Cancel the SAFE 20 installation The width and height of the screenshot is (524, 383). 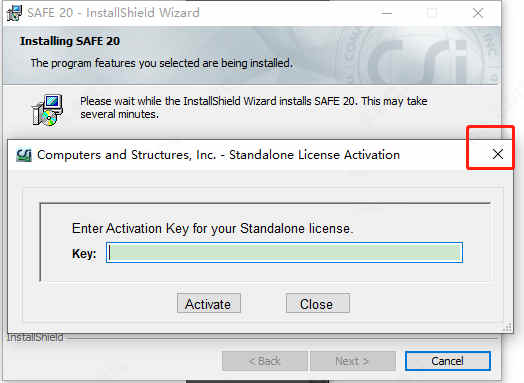click(x=448, y=361)
